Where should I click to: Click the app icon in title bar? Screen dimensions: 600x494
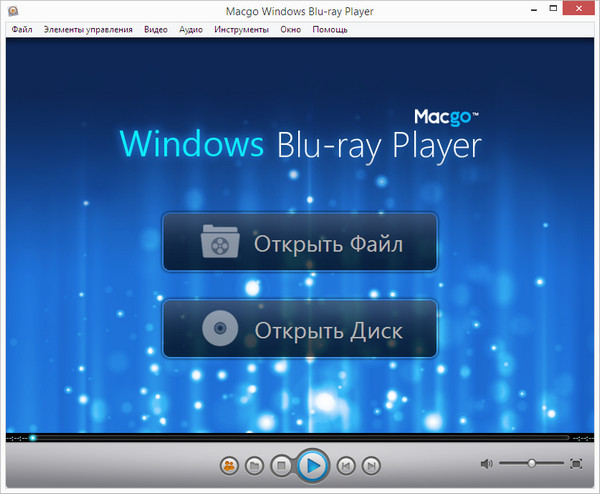point(12,10)
